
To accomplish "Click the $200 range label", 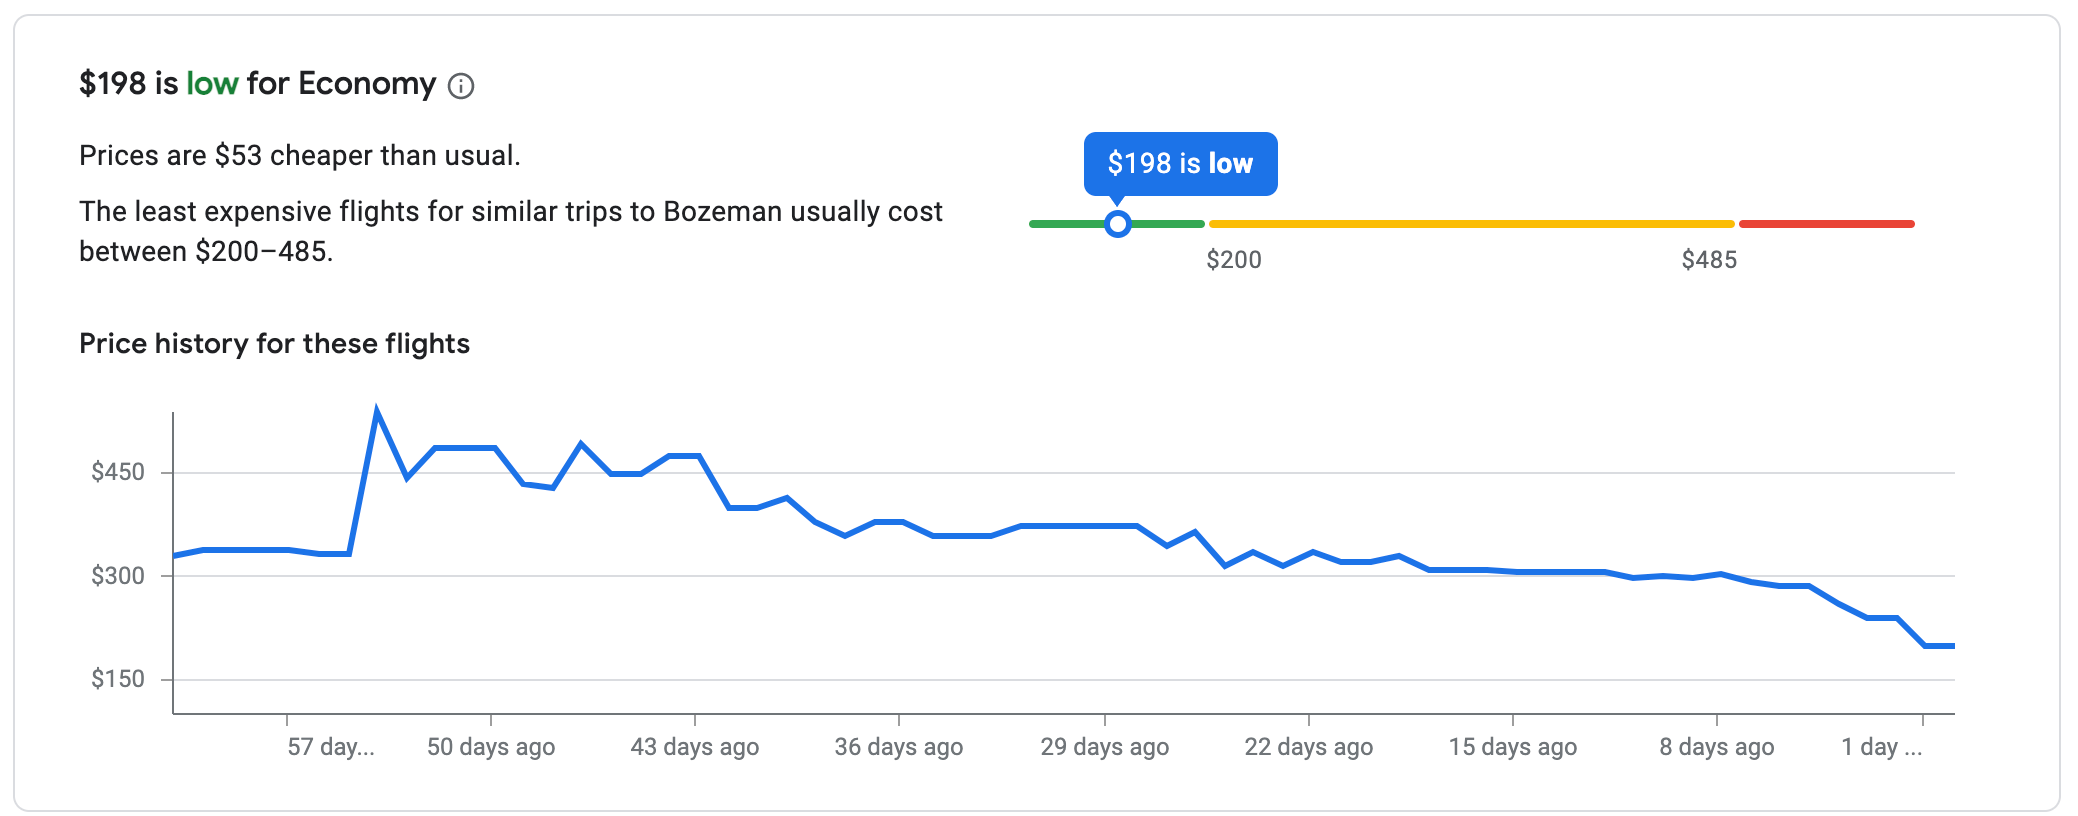I will point(1234,260).
